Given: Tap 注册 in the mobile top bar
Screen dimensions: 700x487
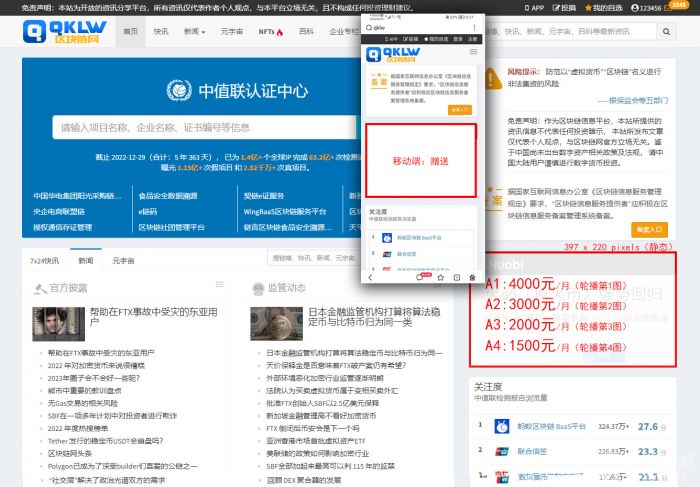Looking at the screenshot, I should [x=472, y=39].
